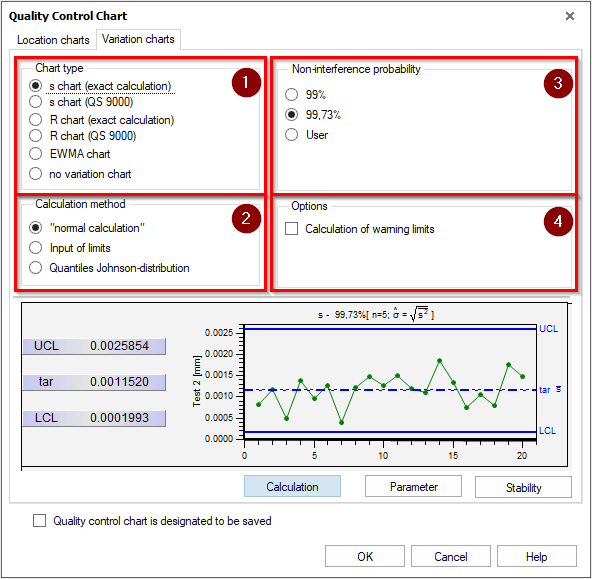
Task: Click the Calculation button
Action: (292, 486)
